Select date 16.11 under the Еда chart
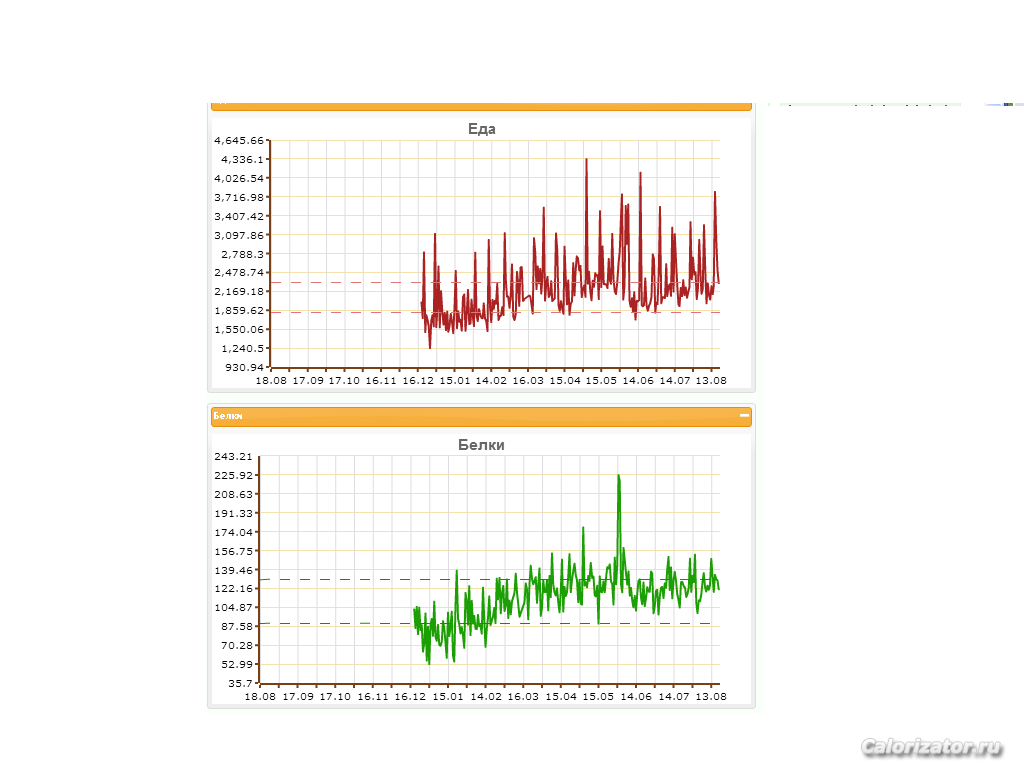This screenshot has height=768, width=1024. [x=381, y=380]
